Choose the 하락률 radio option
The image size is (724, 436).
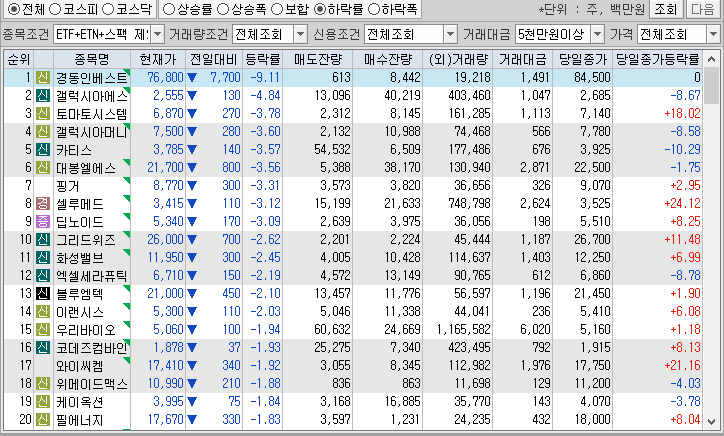[320, 9]
